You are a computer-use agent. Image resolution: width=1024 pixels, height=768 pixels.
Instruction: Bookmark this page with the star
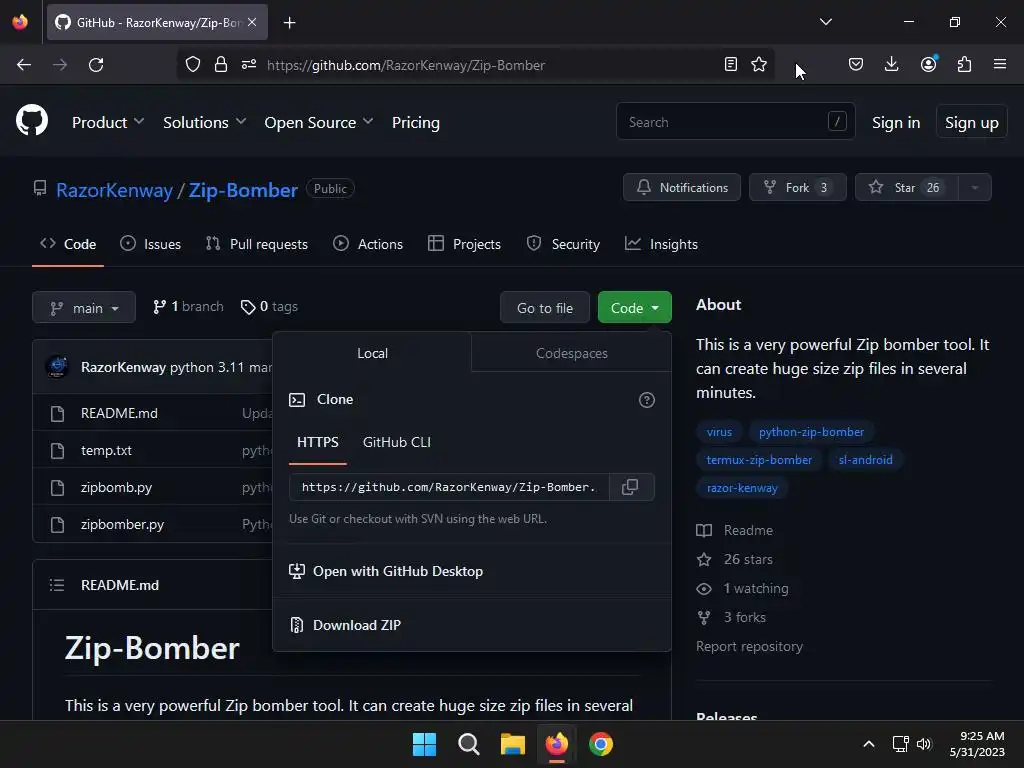click(x=759, y=65)
